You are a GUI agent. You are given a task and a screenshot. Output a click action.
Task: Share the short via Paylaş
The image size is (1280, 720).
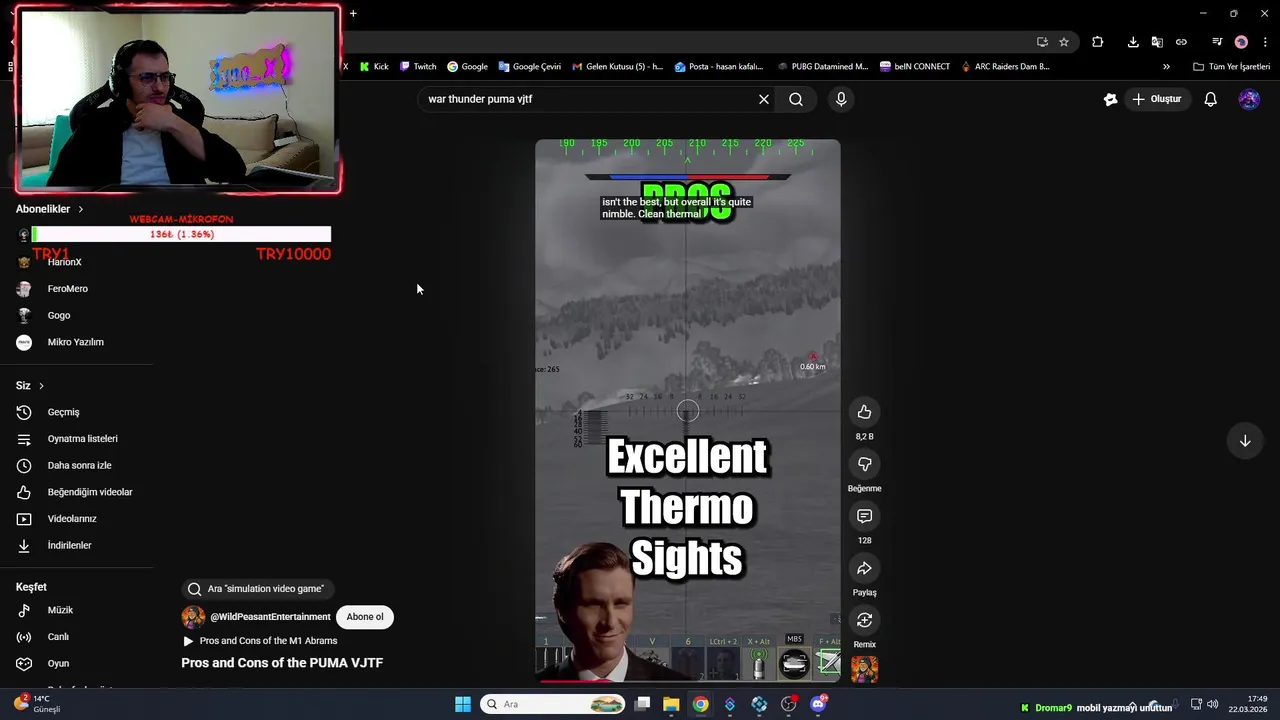(864, 568)
